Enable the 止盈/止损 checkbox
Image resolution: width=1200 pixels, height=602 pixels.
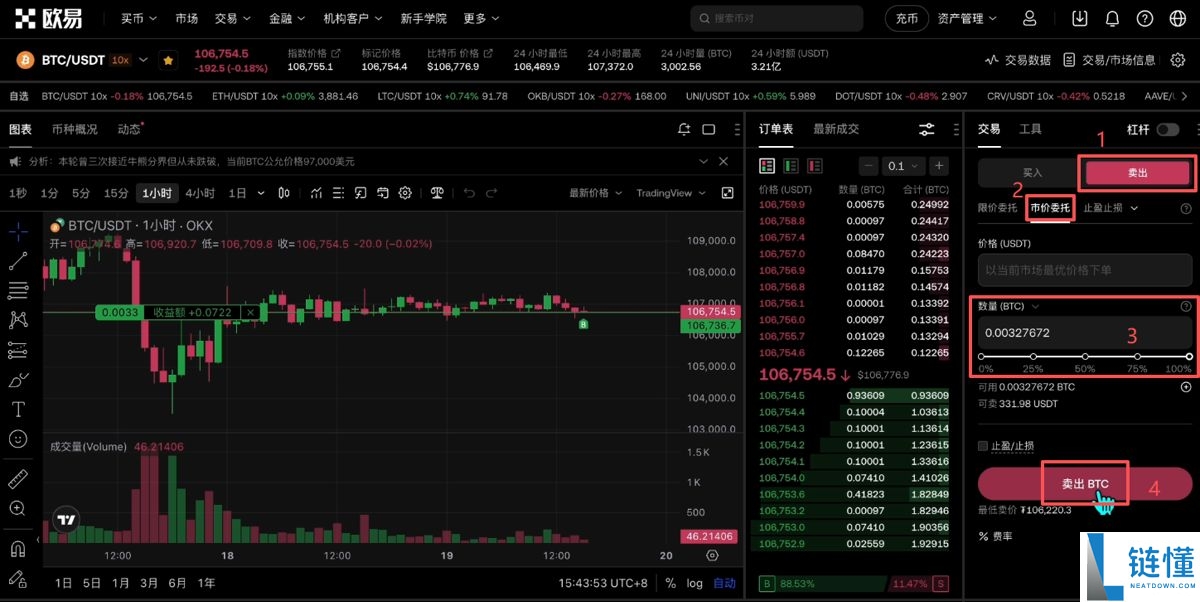[983, 444]
